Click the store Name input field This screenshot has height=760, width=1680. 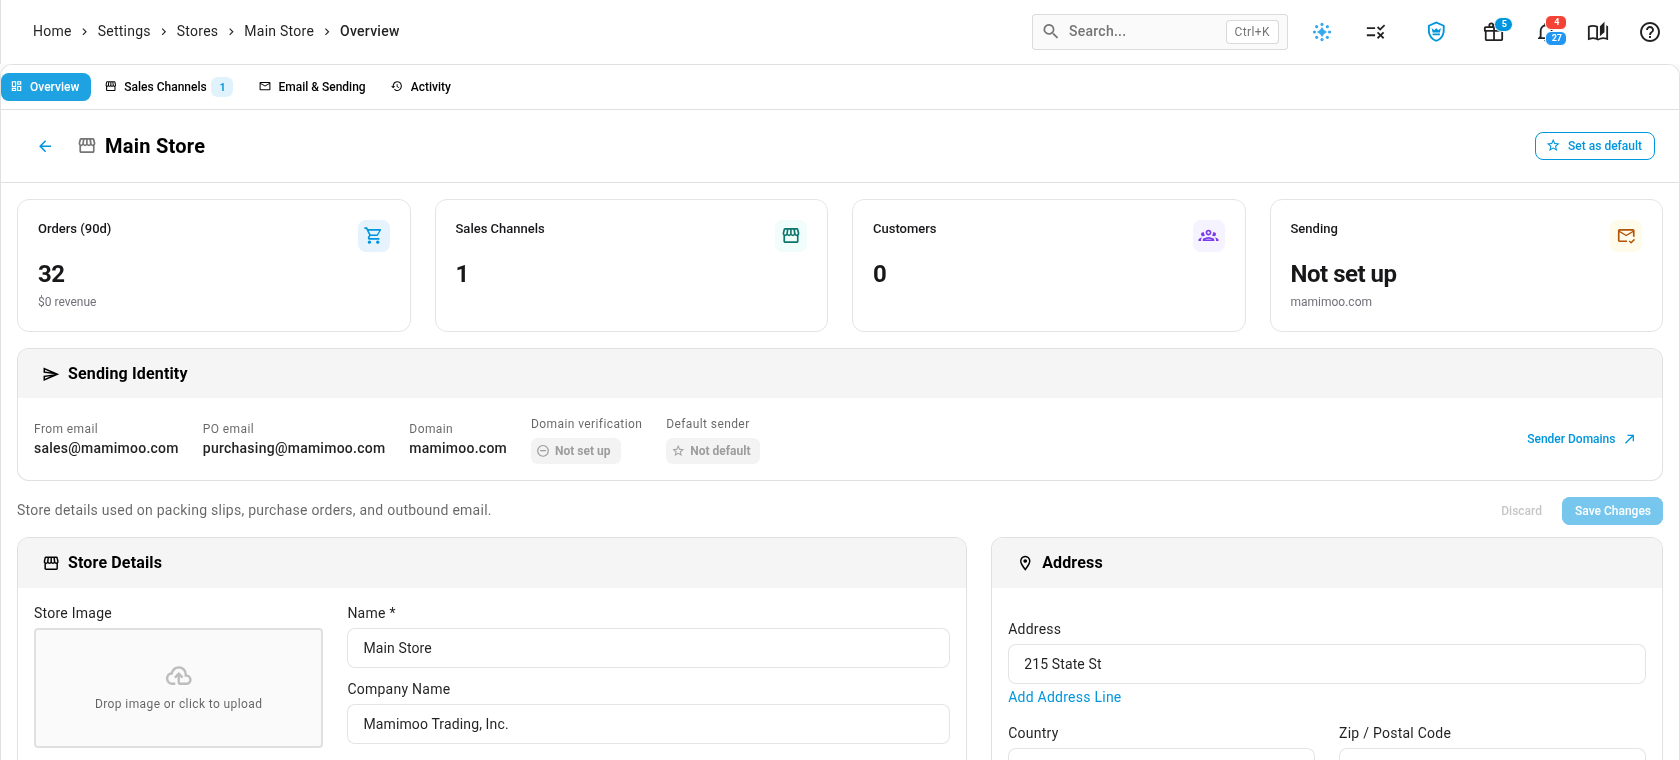(x=648, y=648)
